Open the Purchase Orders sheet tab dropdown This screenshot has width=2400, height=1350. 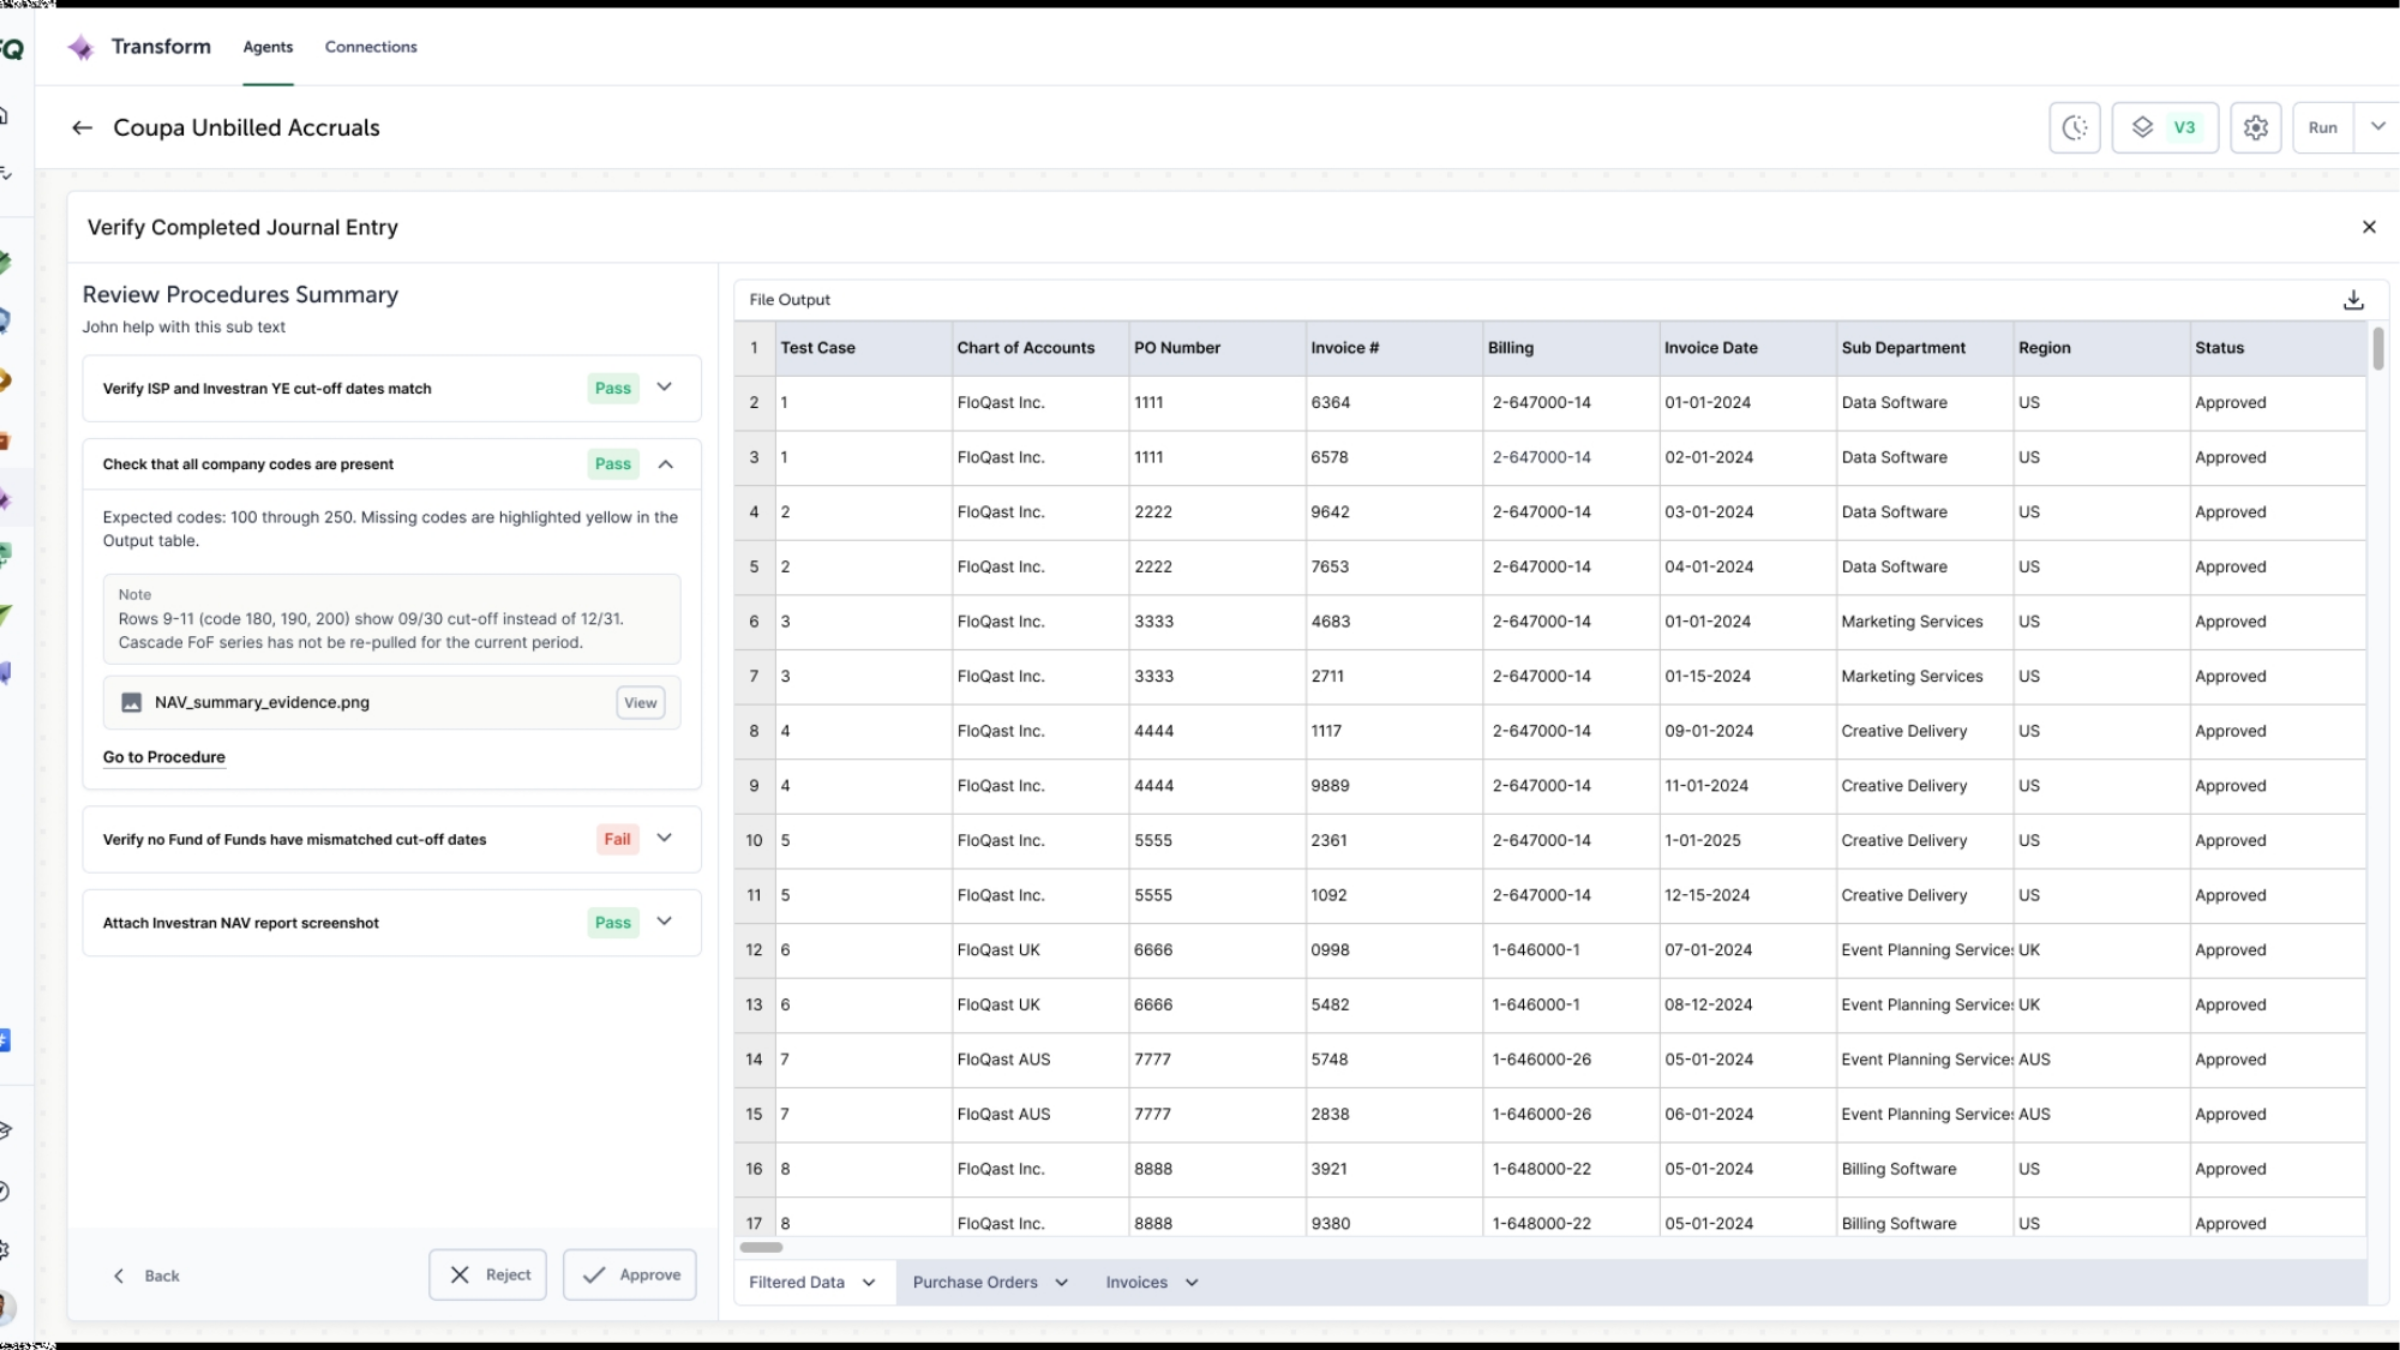[1062, 1283]
